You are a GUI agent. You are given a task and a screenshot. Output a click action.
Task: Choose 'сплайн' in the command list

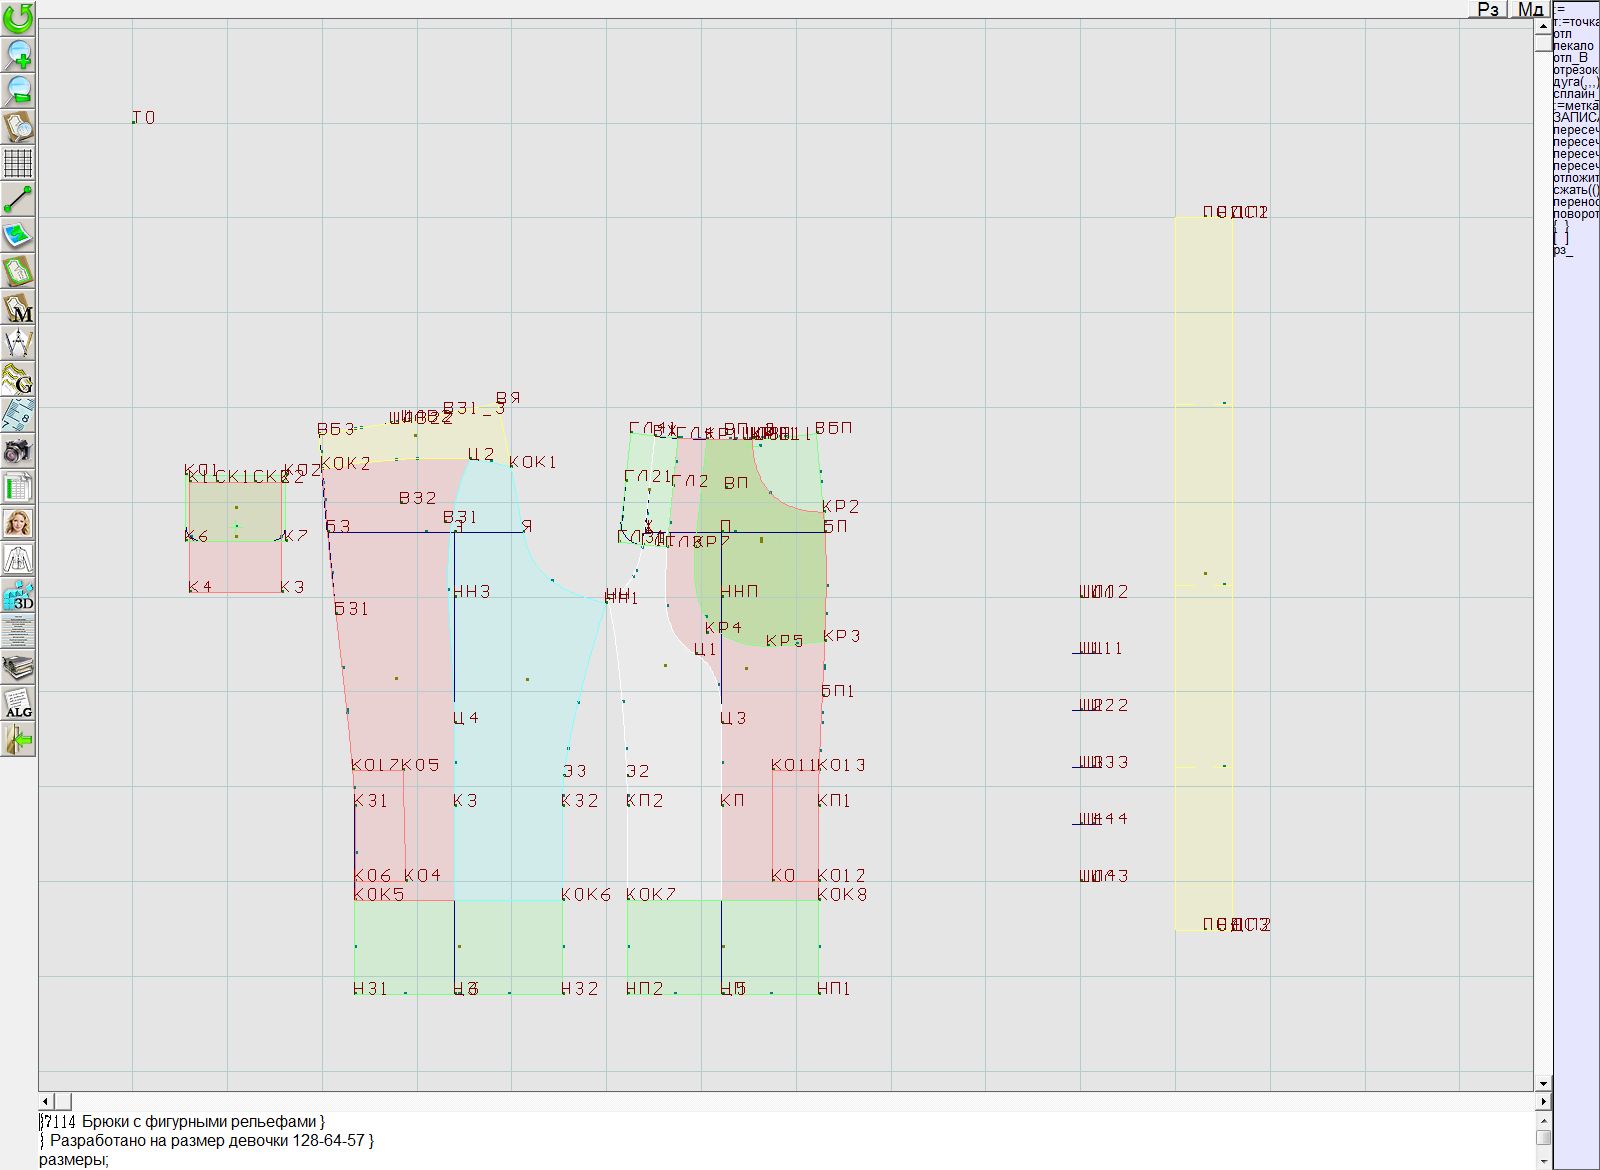1574,94
